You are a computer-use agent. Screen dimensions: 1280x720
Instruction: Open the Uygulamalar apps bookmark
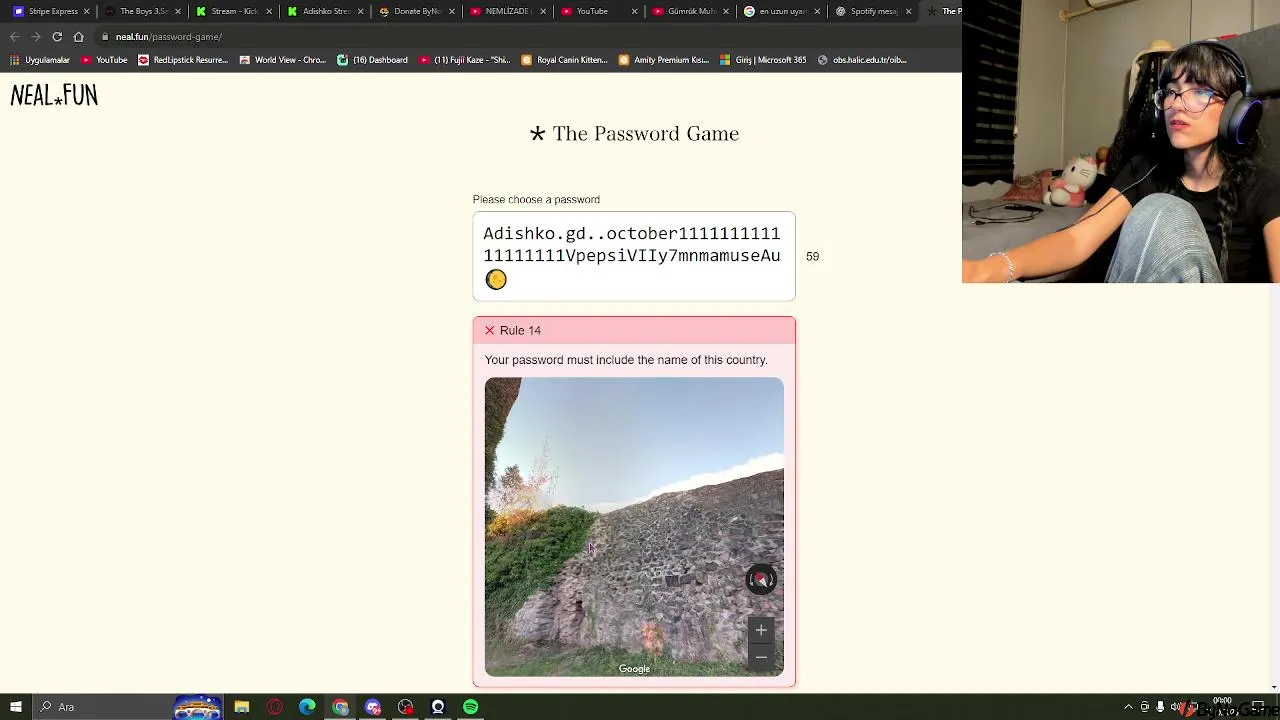(x=40, y=60)
